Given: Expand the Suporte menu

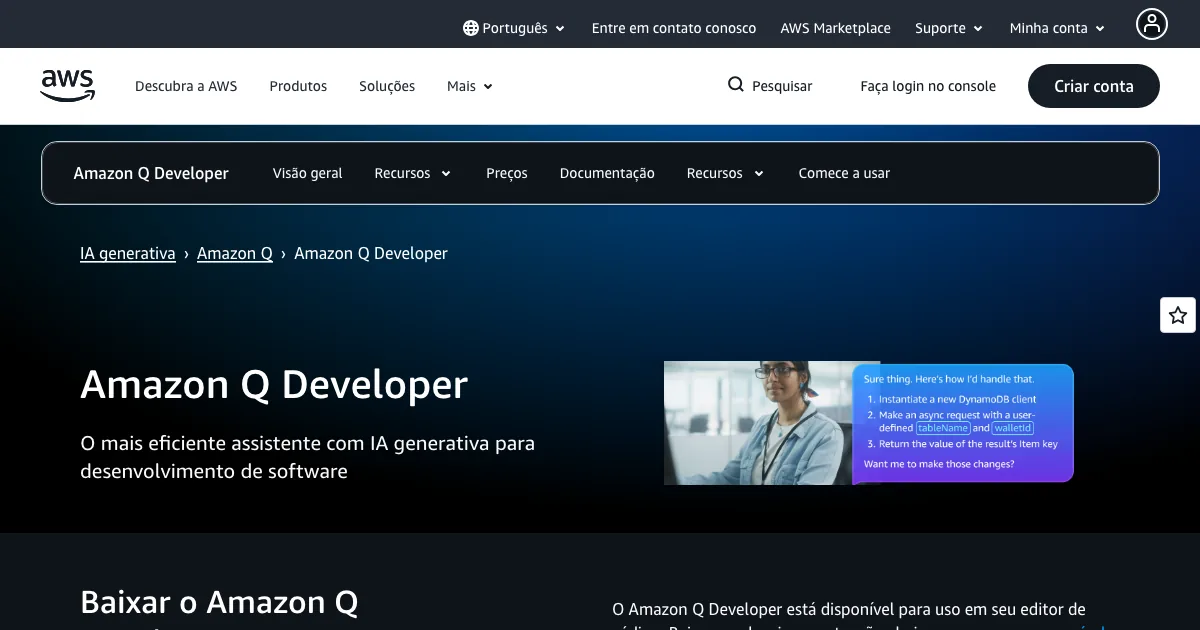Looking at the screenshot, I should coord(948,28).
